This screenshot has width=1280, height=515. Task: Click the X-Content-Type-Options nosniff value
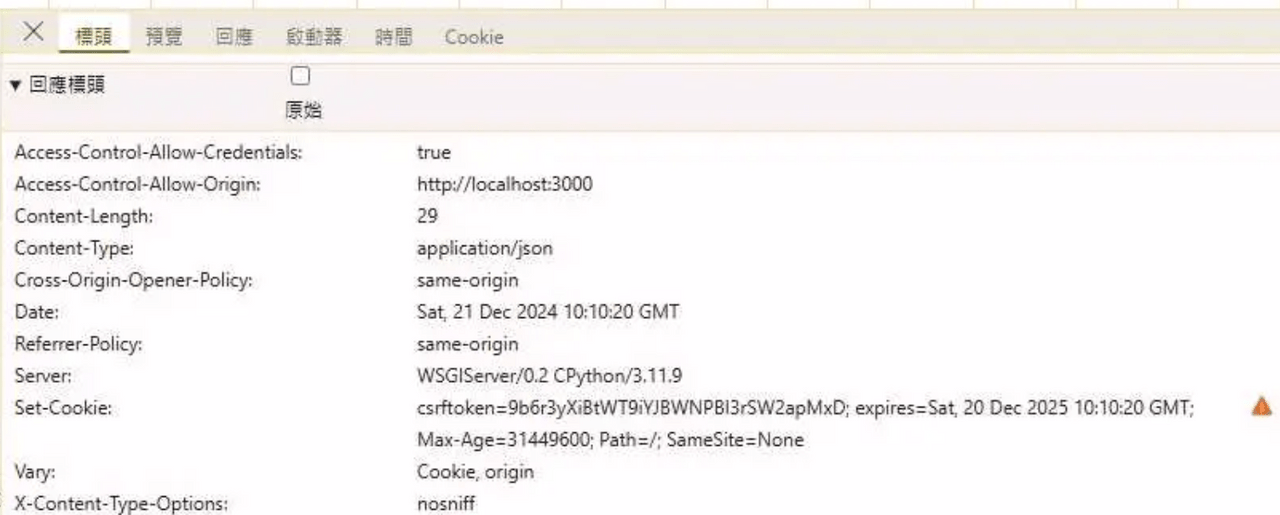[x=446, y=503]
